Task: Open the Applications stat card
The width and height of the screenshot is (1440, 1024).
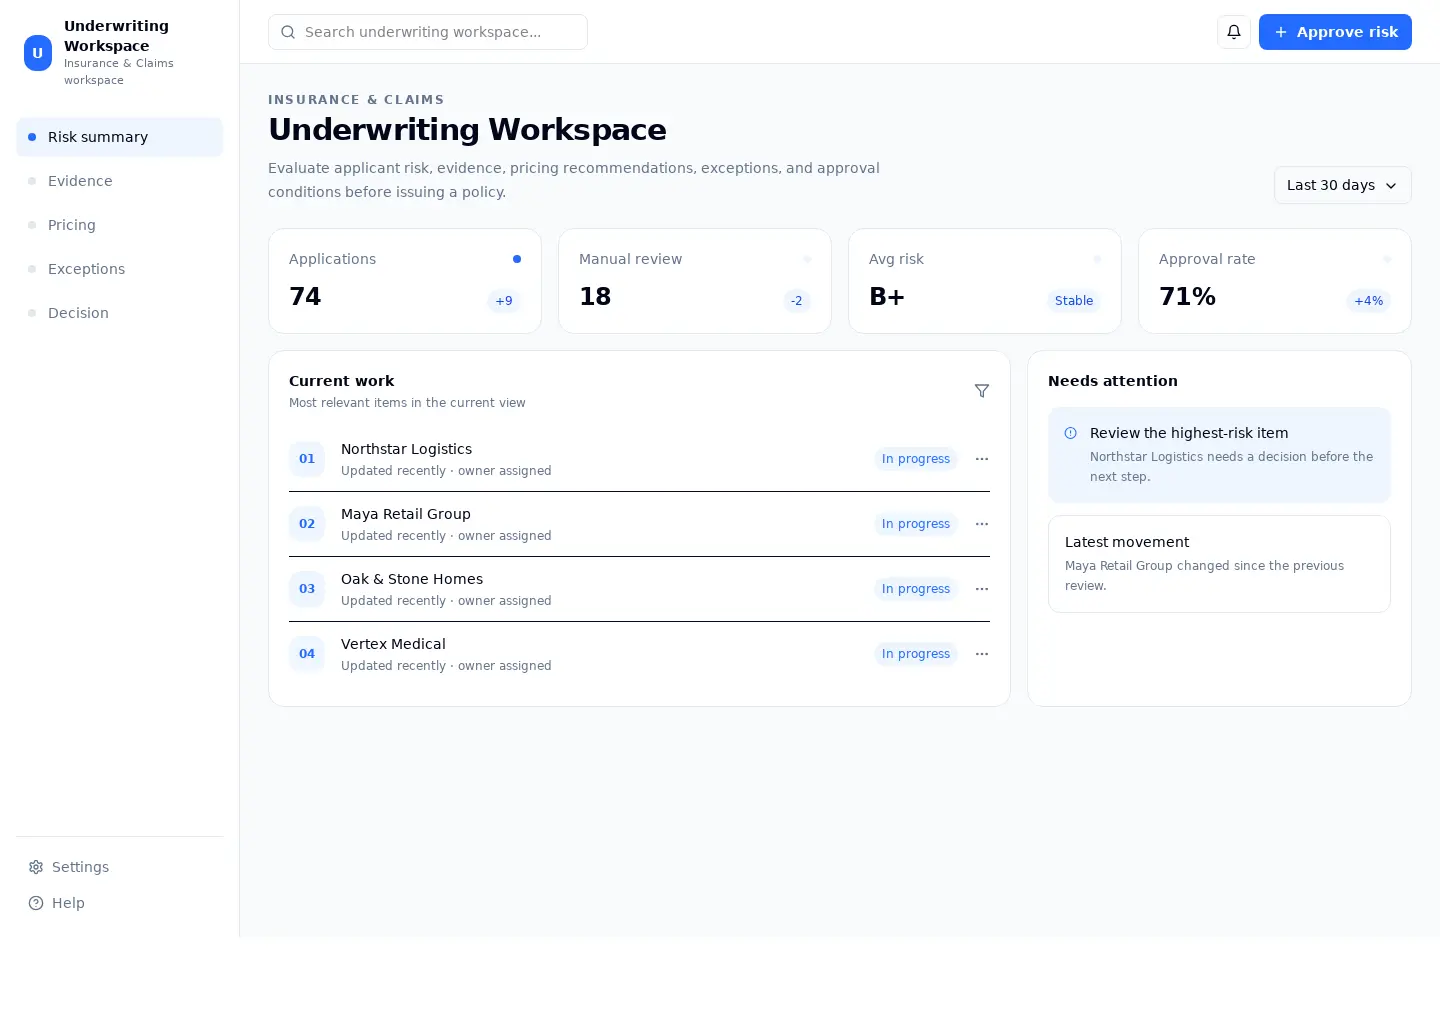Action: pos(405,281)
